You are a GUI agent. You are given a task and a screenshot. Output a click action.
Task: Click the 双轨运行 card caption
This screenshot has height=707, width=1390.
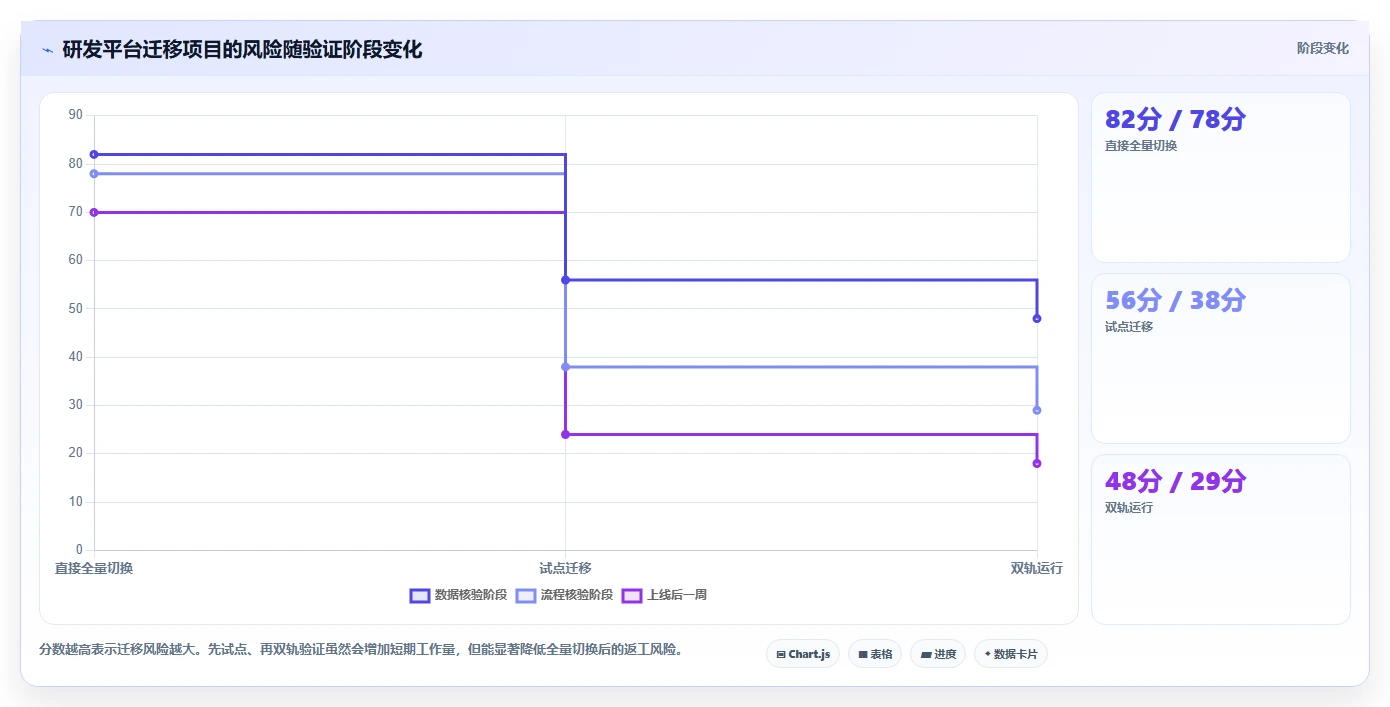[1129, 508]
